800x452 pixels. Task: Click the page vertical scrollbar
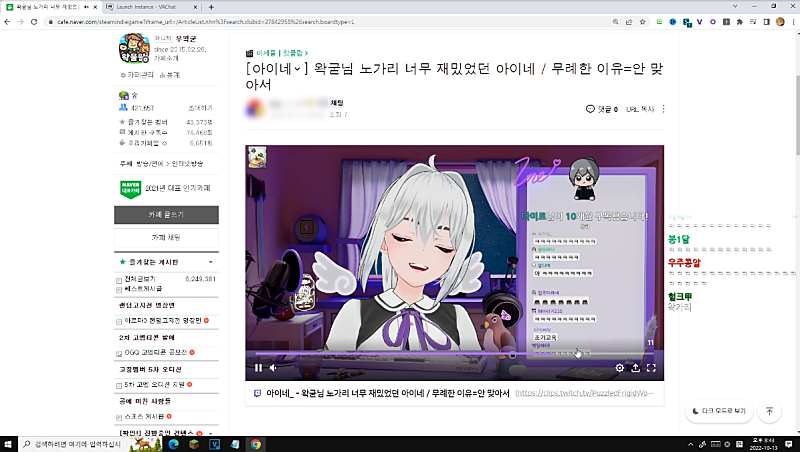pos(796,115)
